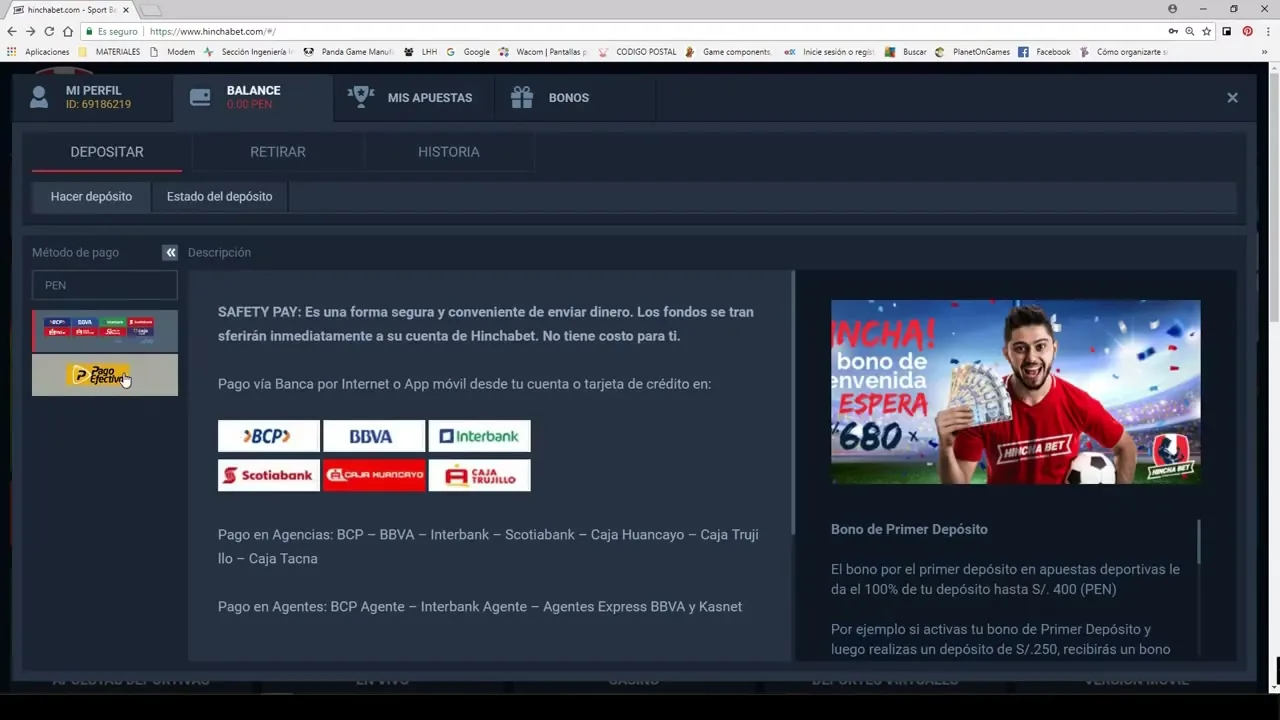The height and width of the screenshot is (720, 1280).
Task: Click the Hincha Bet welcome bonus banner
Action: click(x=1015, y=392)
